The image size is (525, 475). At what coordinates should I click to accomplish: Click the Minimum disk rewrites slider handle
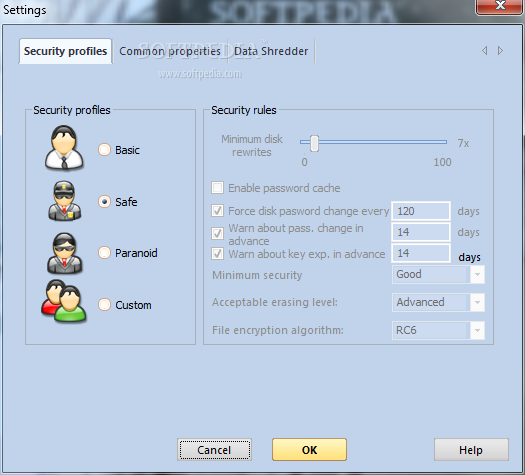point(314,143)
